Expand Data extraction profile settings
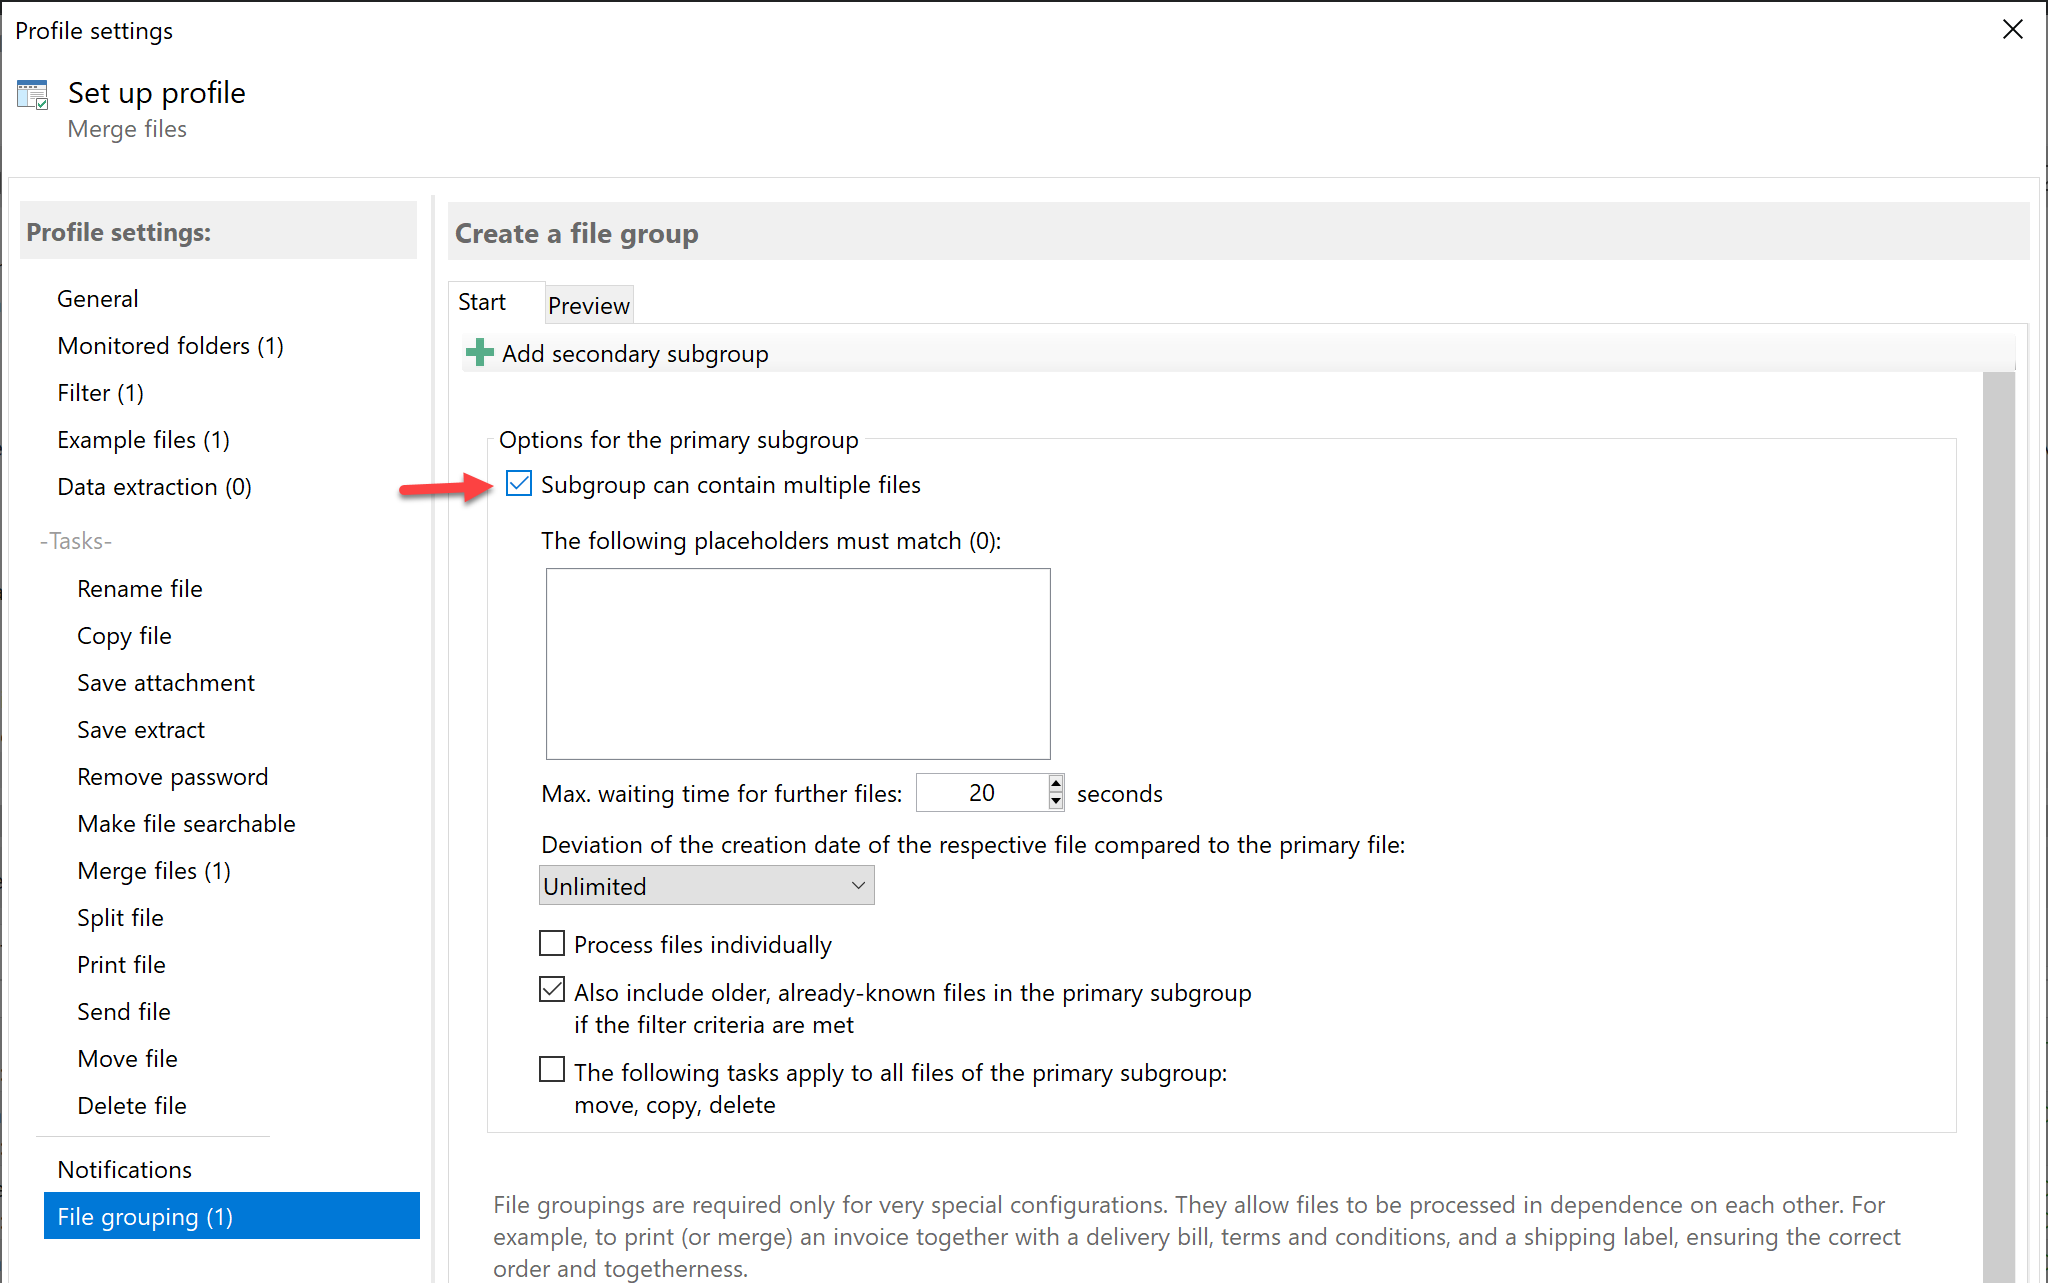Screen dimensions: 2048x1283 tap(155, 485)
